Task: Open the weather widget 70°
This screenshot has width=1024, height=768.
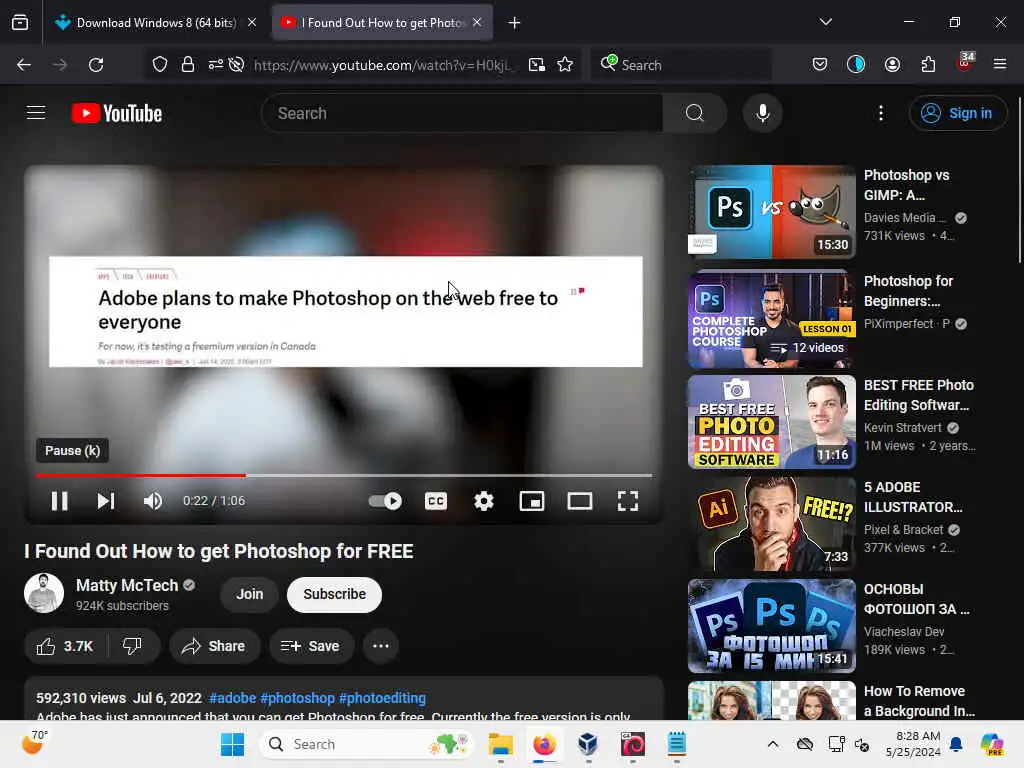Action: (x=34, y=743)
